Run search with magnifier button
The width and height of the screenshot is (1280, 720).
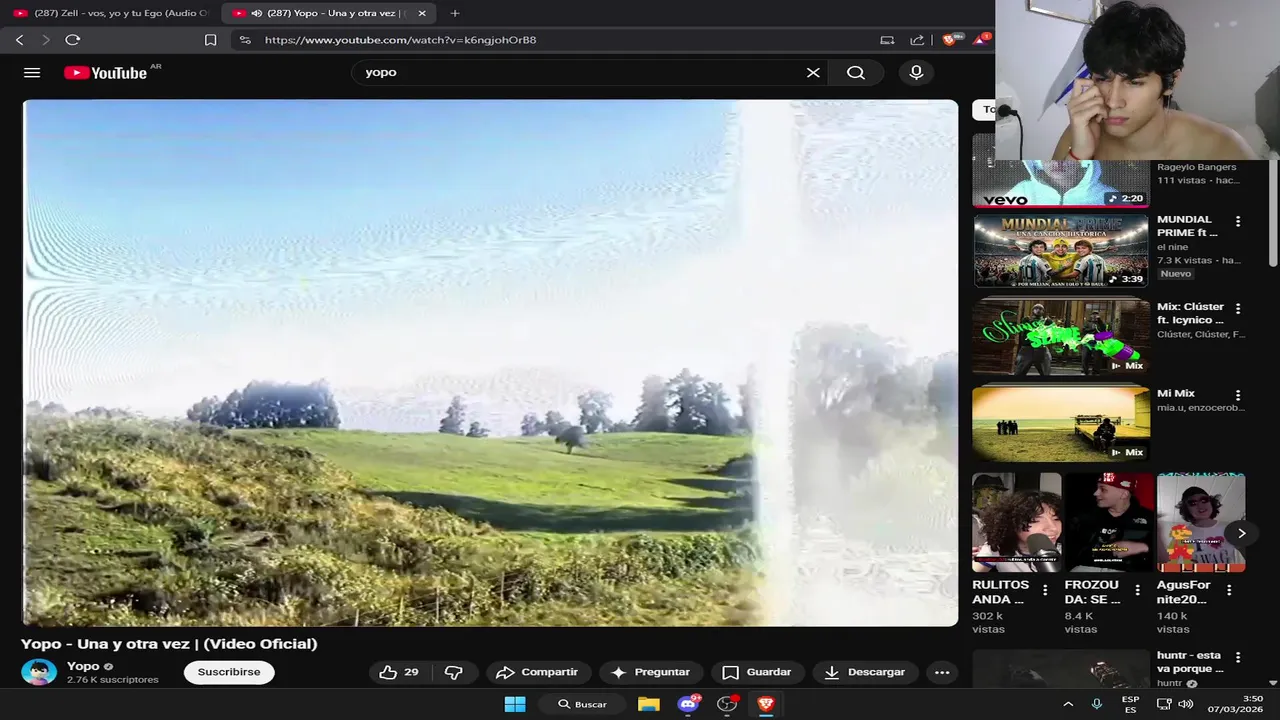pos(856,72)
